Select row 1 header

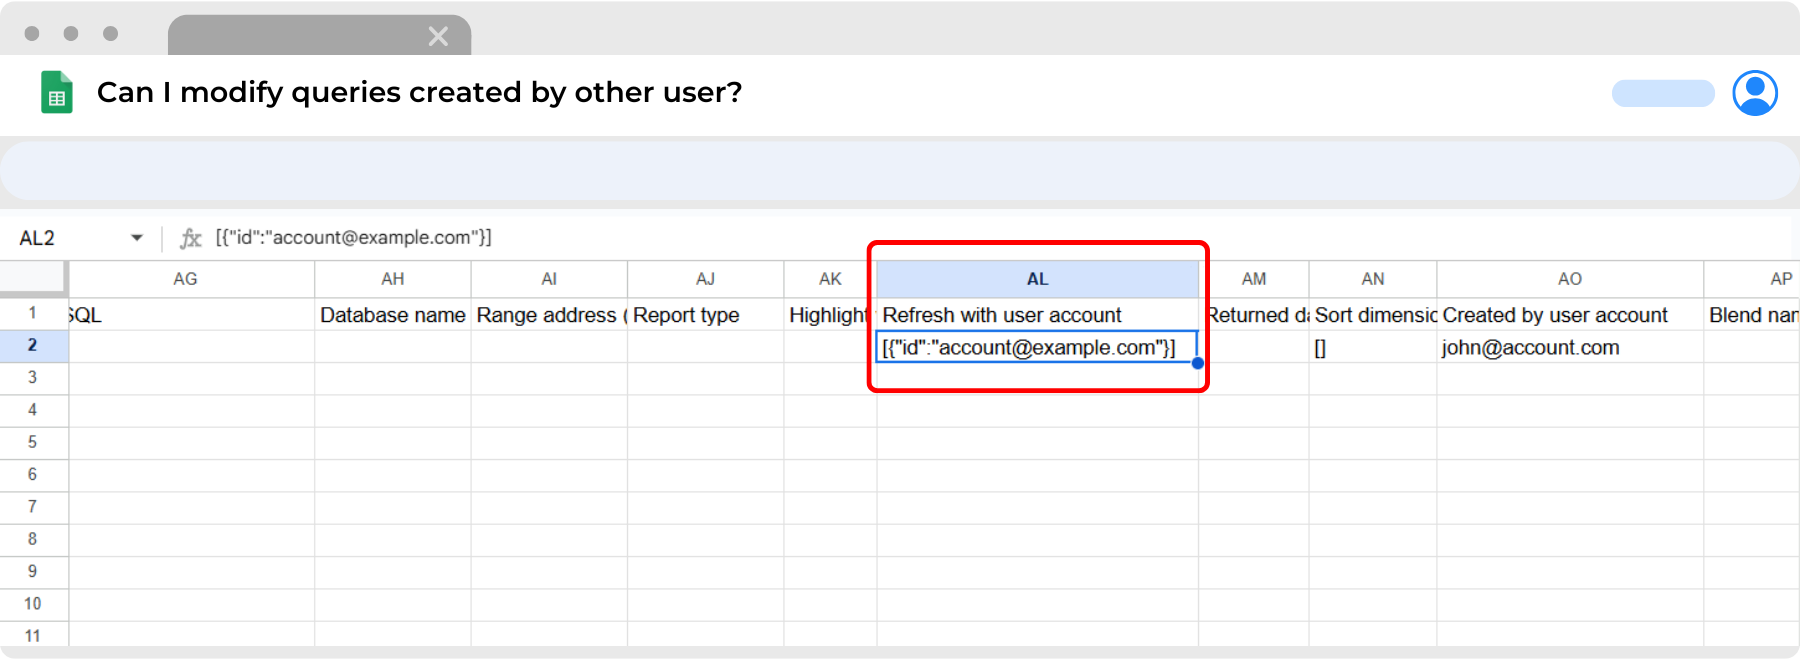33,314
